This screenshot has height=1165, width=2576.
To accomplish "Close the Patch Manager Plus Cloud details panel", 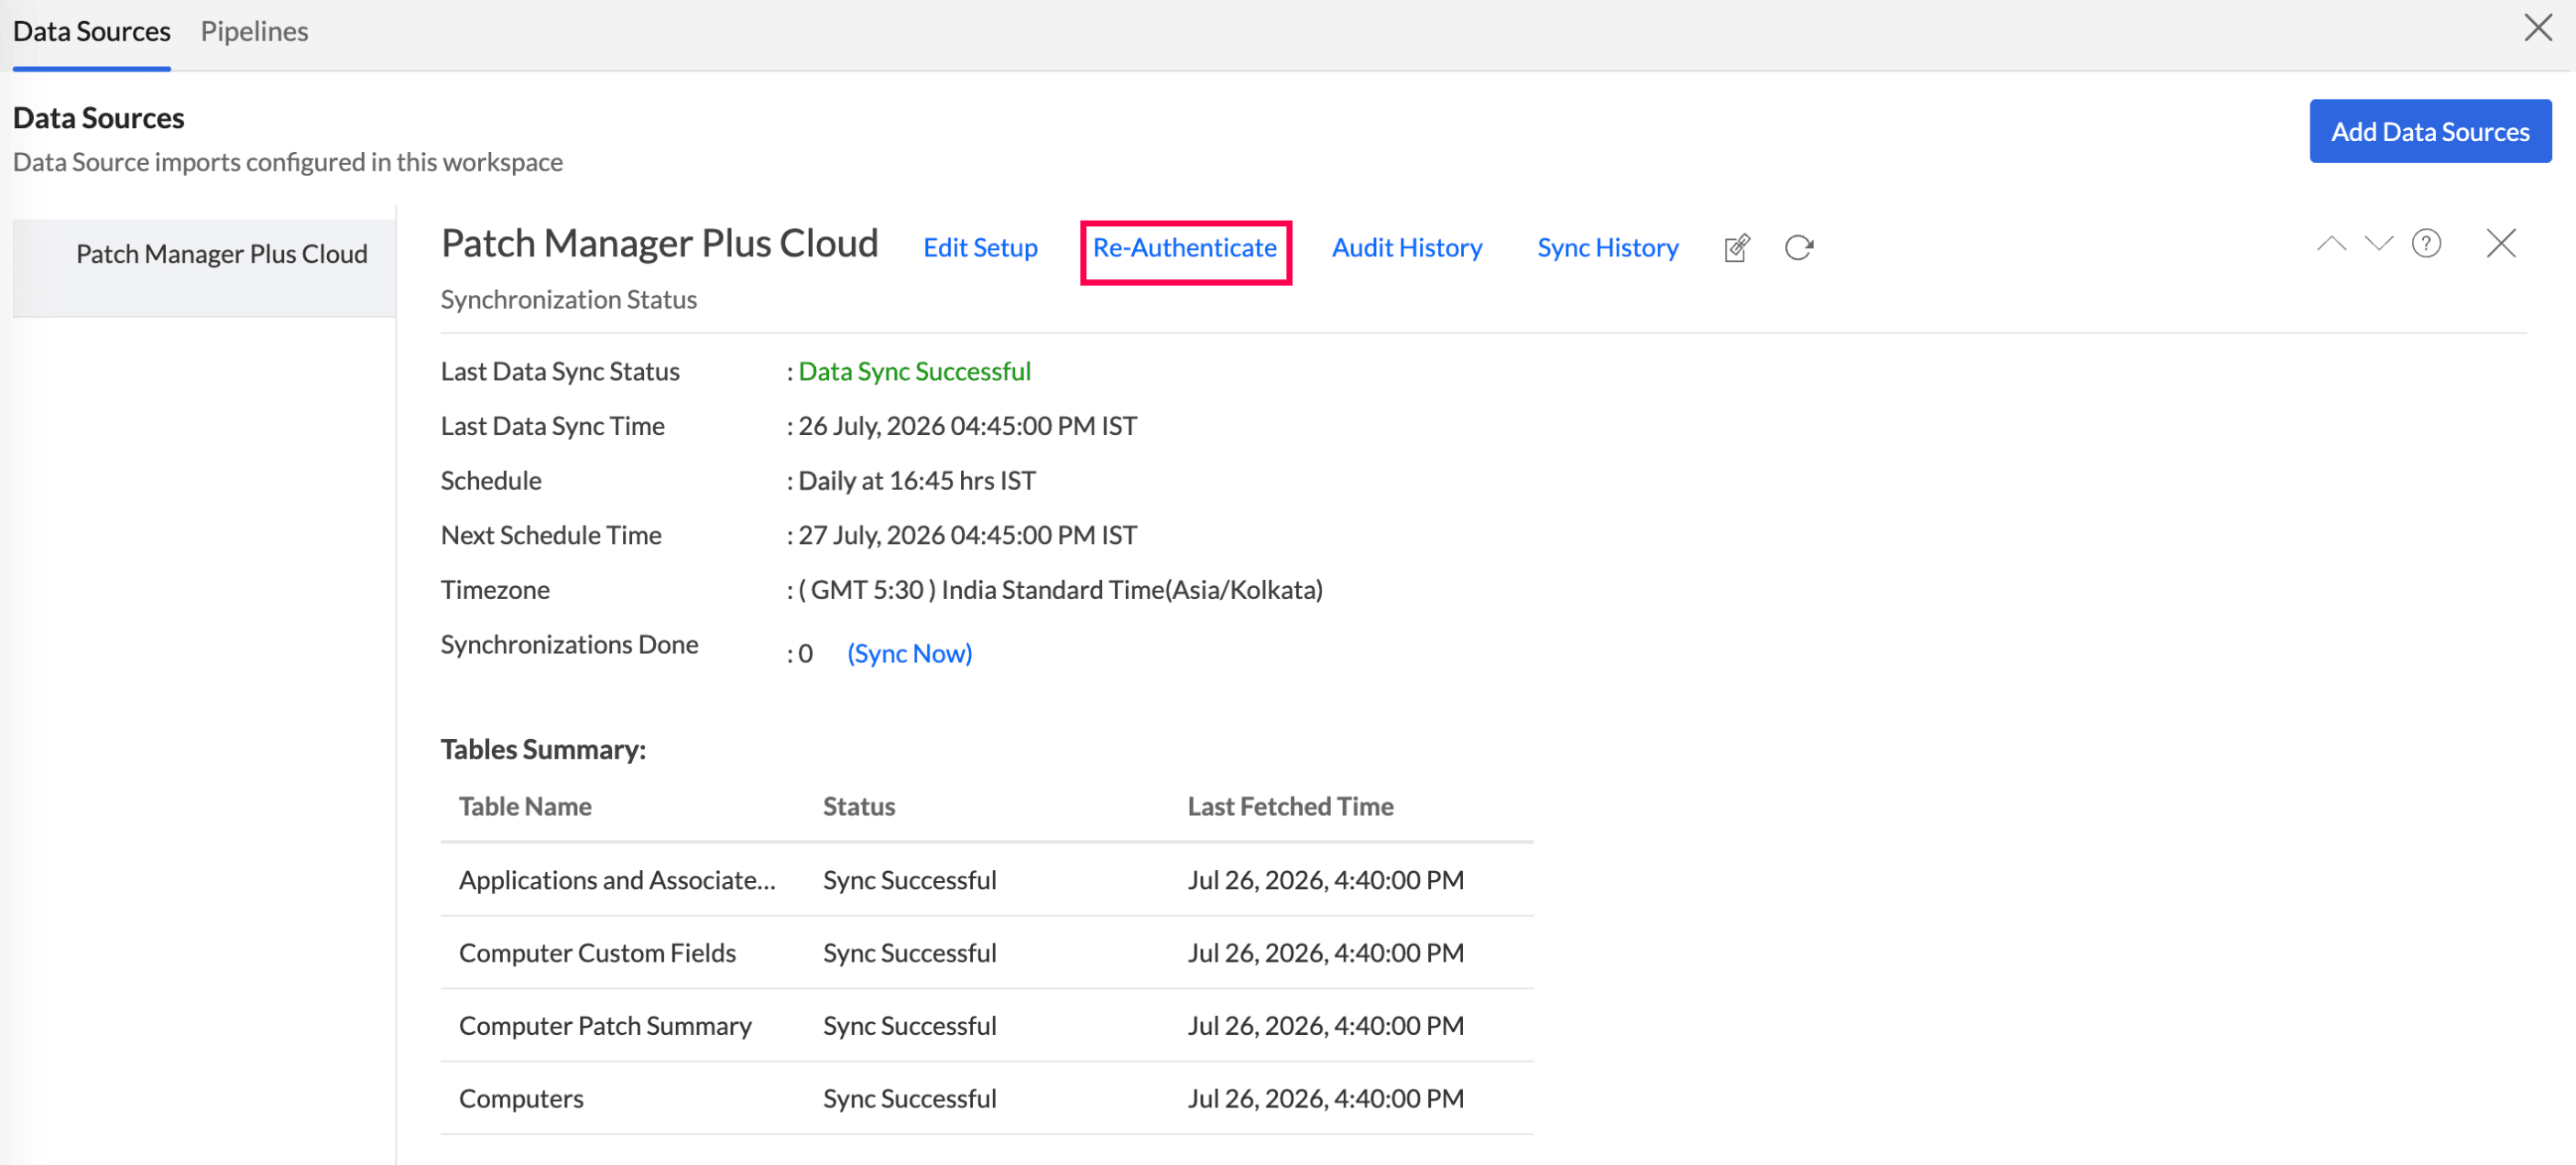I will pos(2501,243).
